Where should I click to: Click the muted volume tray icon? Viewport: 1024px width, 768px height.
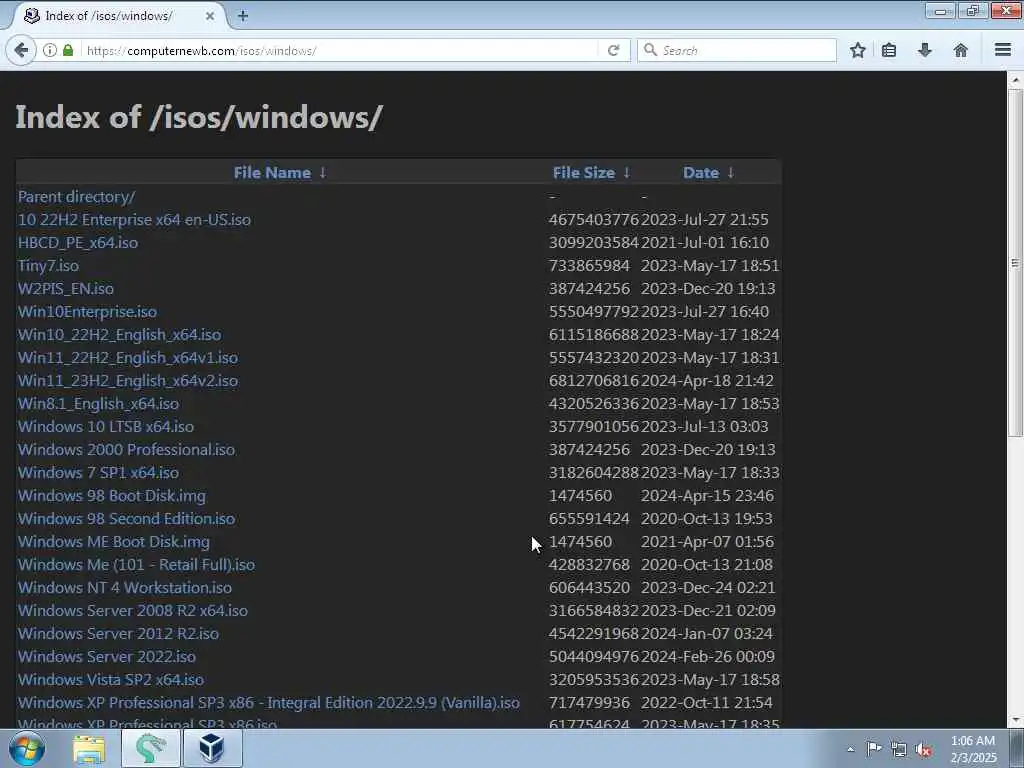click(x=923, y=749)
